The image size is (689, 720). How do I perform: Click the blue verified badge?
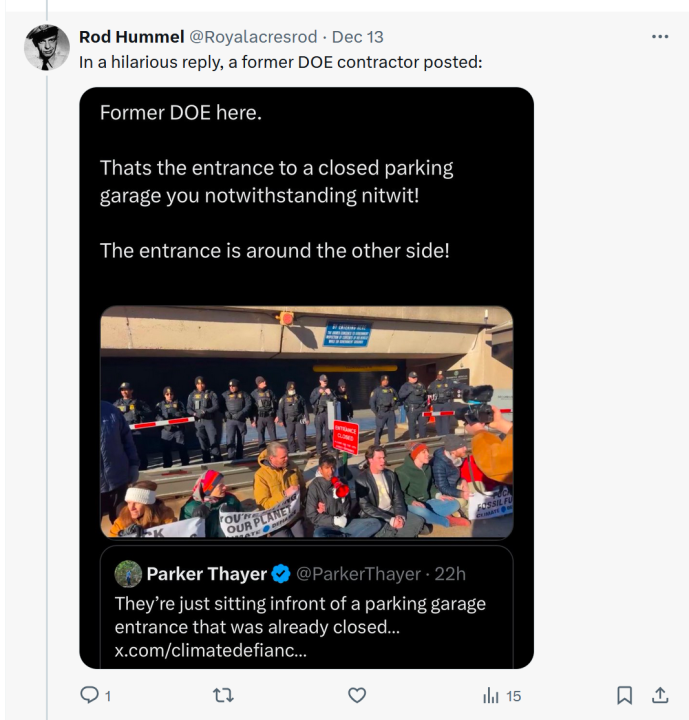[282, 574]
